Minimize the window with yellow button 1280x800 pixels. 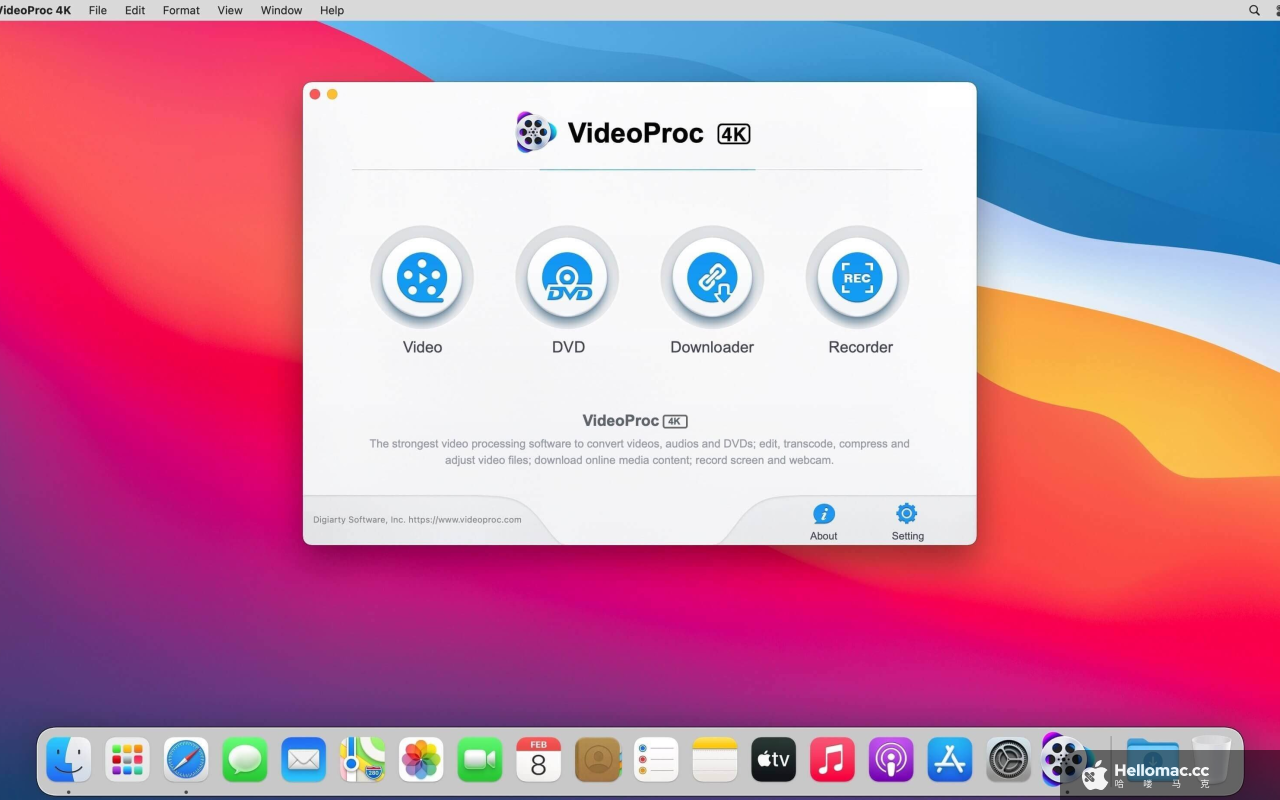tap(332, 94)
